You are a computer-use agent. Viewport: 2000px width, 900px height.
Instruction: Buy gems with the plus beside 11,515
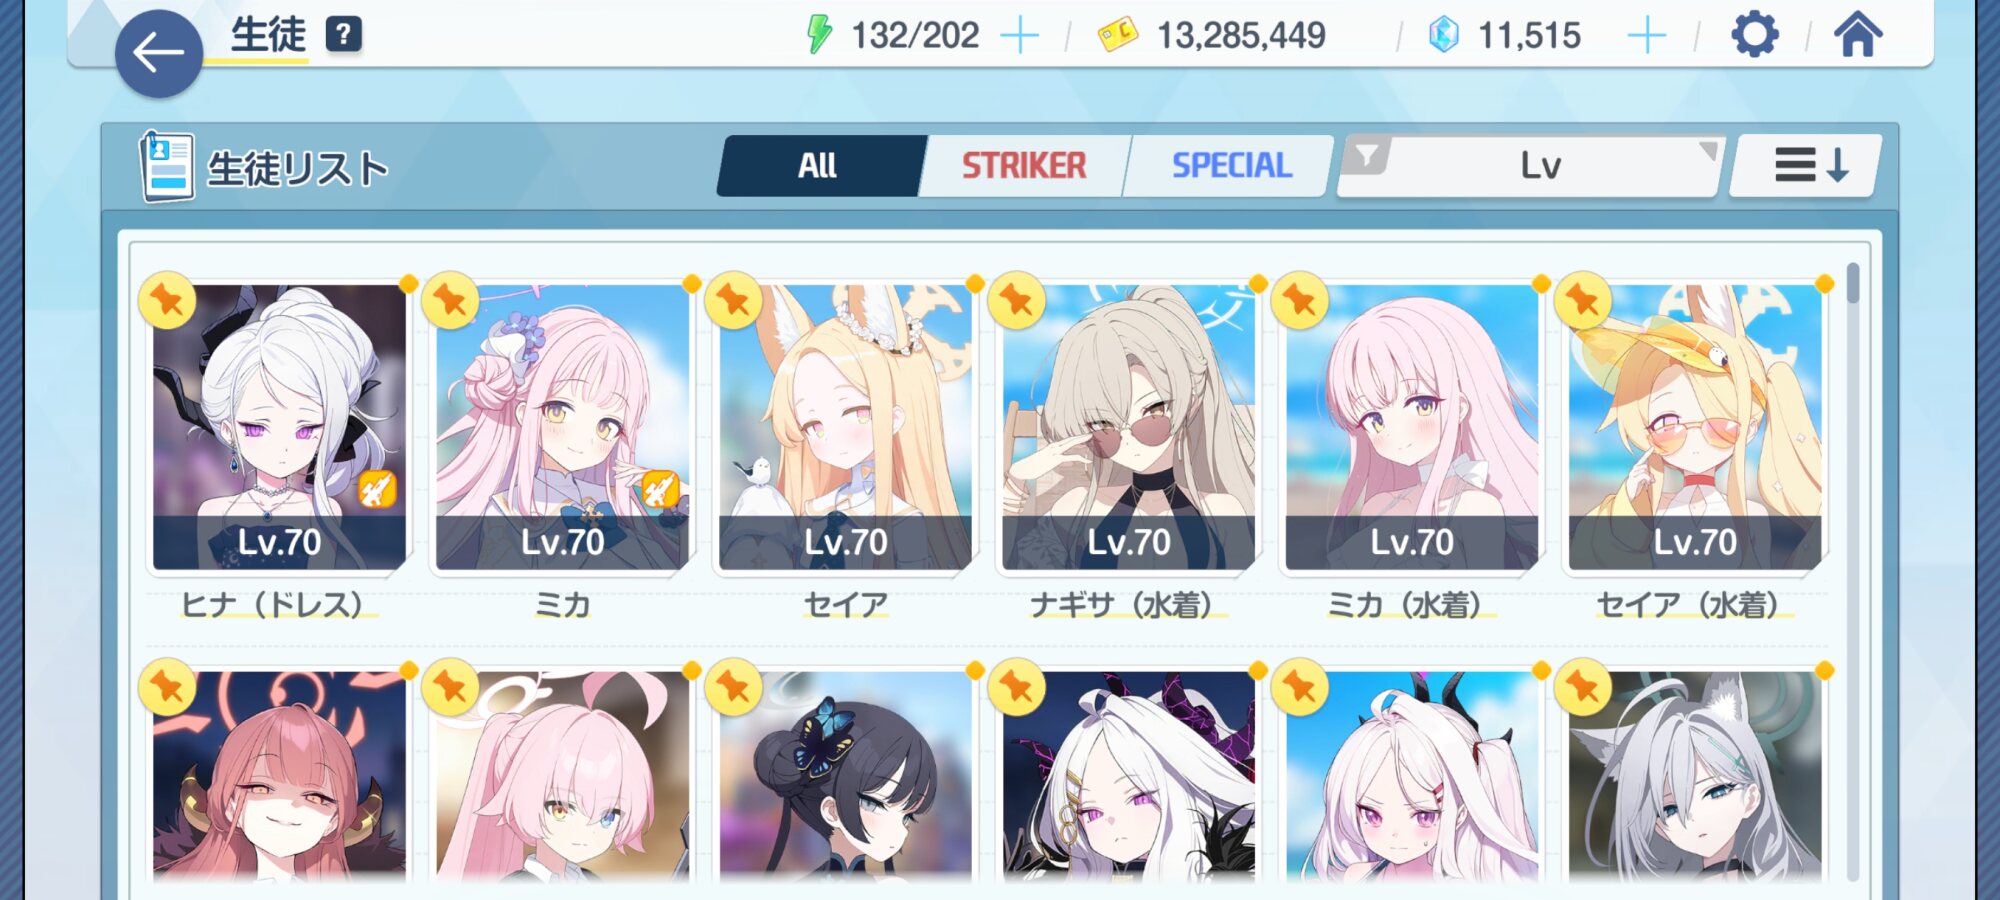click(x=1646, y=36)
